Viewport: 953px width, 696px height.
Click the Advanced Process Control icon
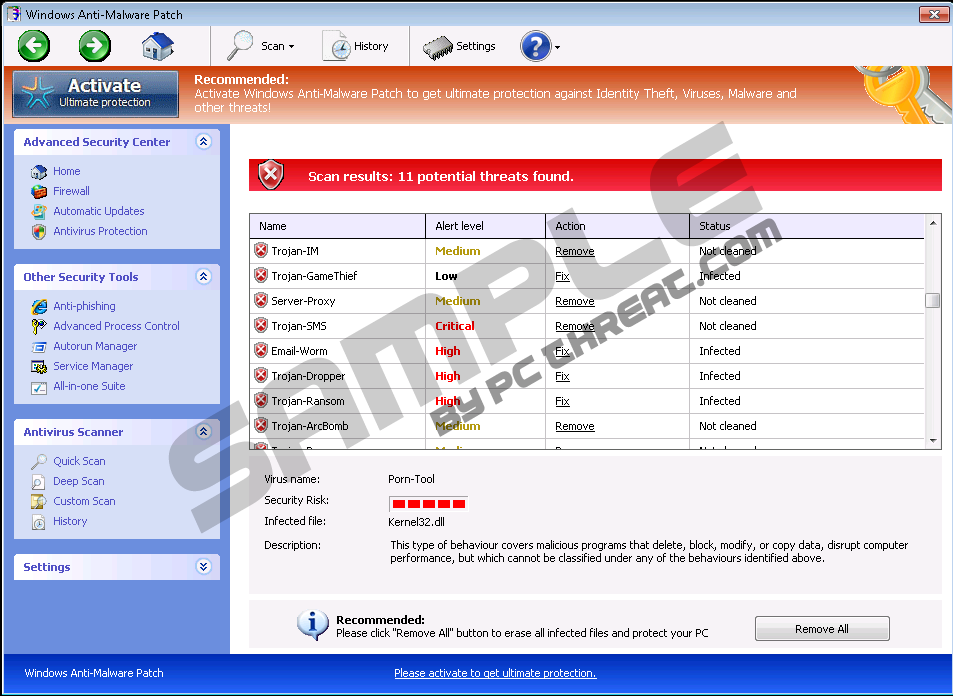39,326
